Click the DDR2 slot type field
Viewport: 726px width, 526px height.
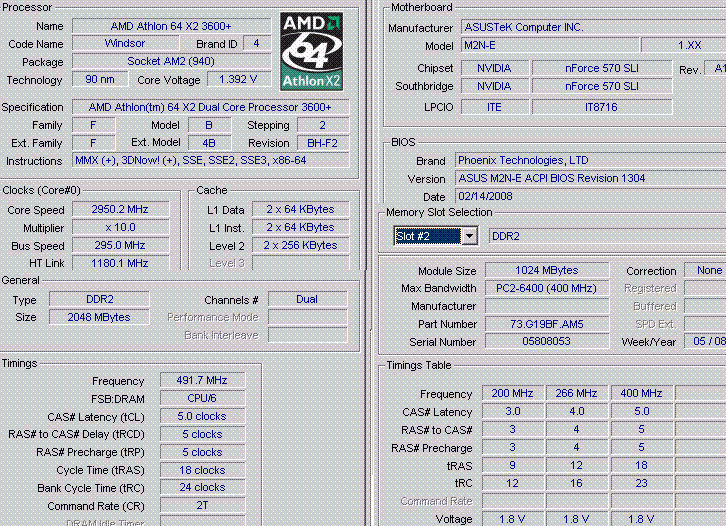607,236
